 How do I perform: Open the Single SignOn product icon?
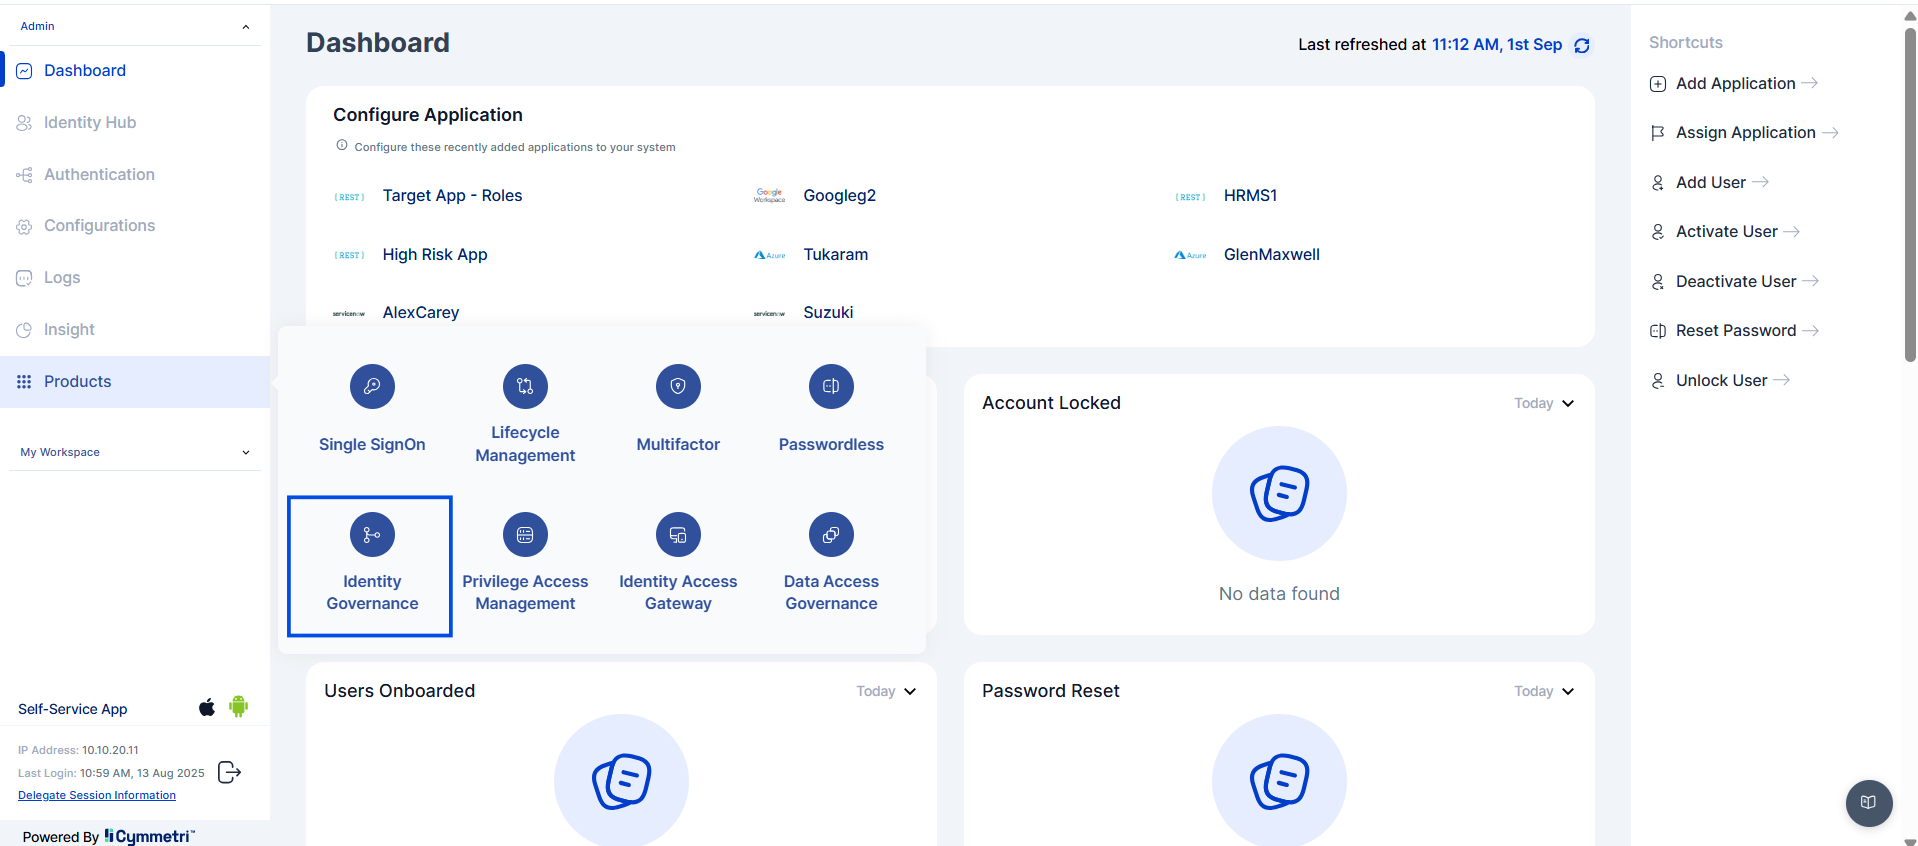372,387
